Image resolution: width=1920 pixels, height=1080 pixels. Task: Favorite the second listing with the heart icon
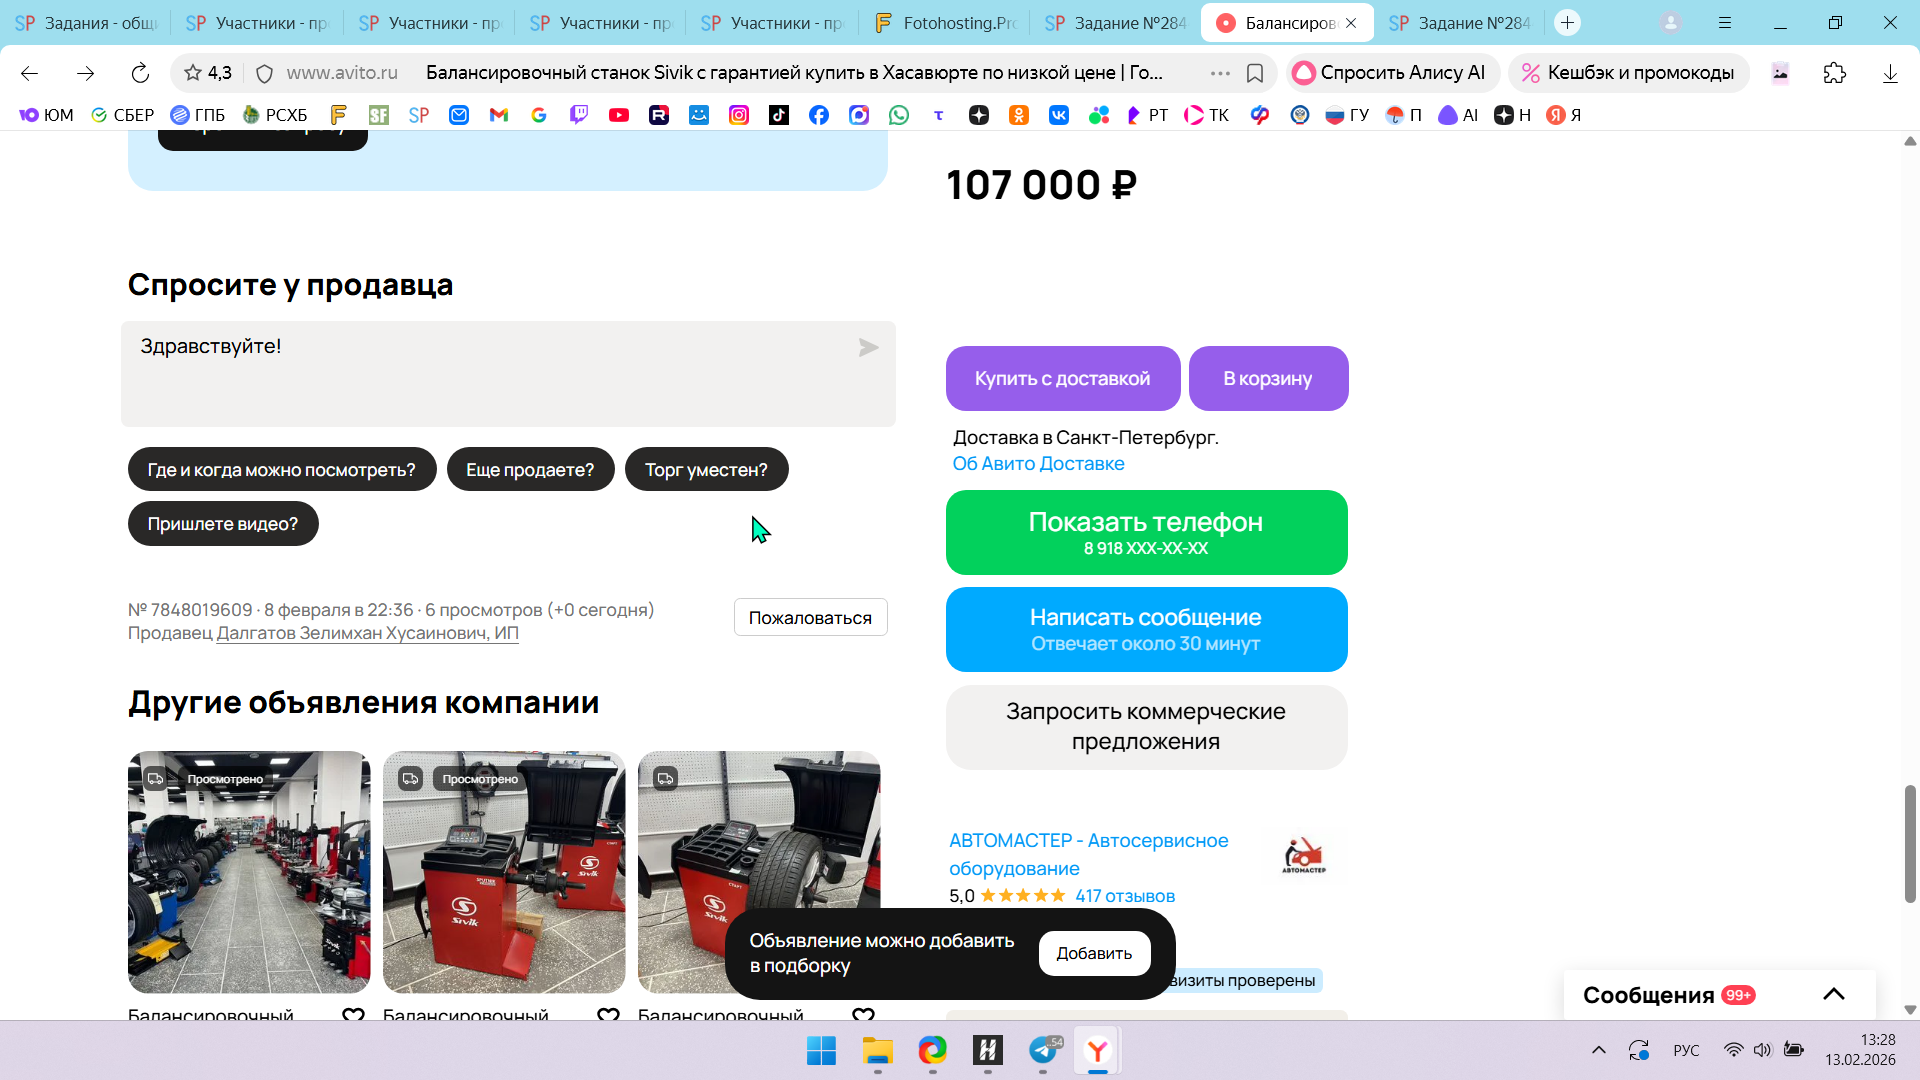608,1014
